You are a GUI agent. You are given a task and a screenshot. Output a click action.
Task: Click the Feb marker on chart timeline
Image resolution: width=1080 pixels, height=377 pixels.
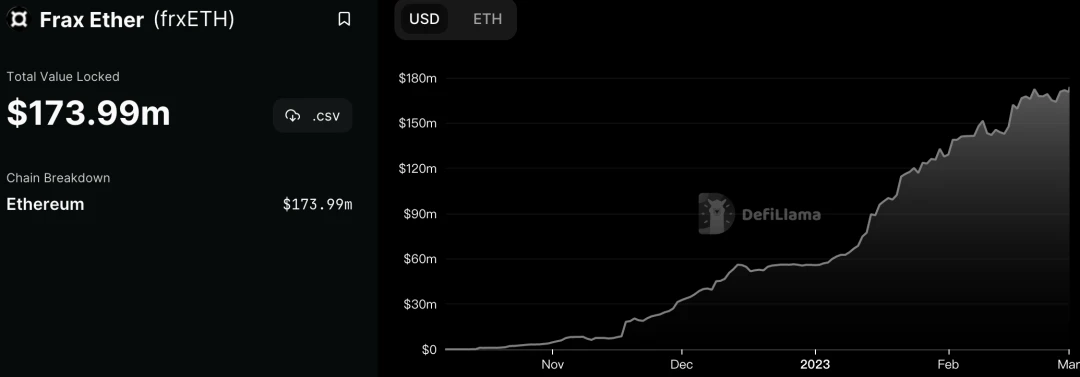click(948, 365)
